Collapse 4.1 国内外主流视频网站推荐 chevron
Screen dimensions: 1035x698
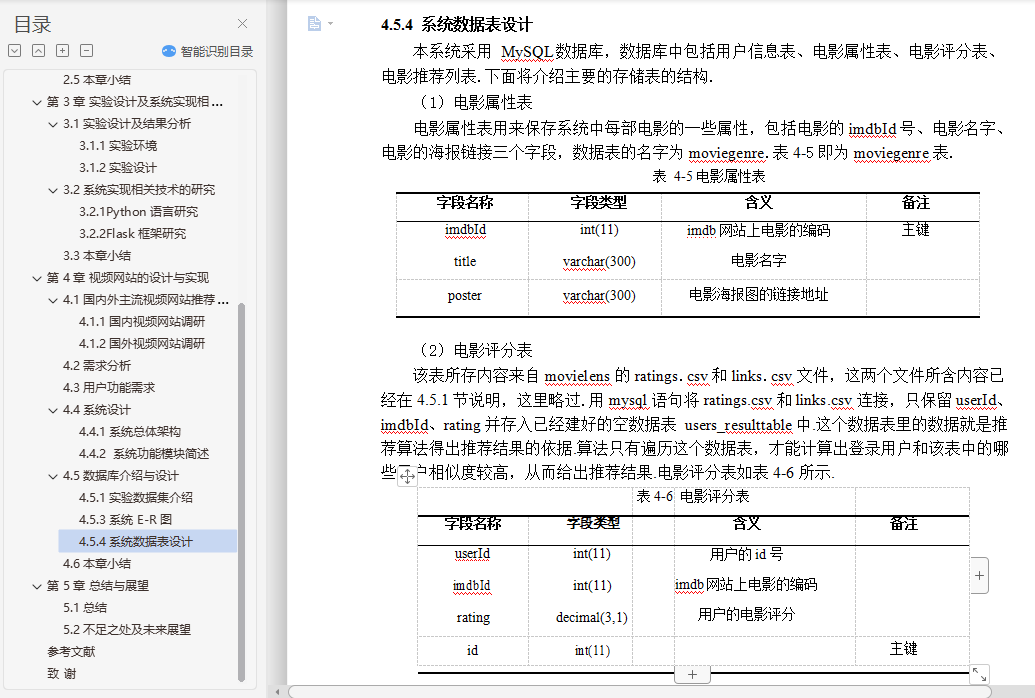(x=53, y=300)
